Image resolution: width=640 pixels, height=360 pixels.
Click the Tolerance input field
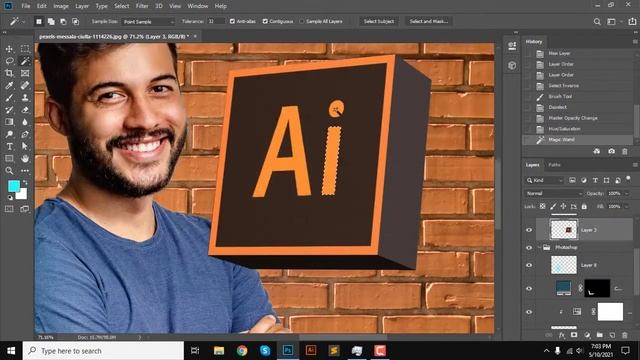point(216,21)
